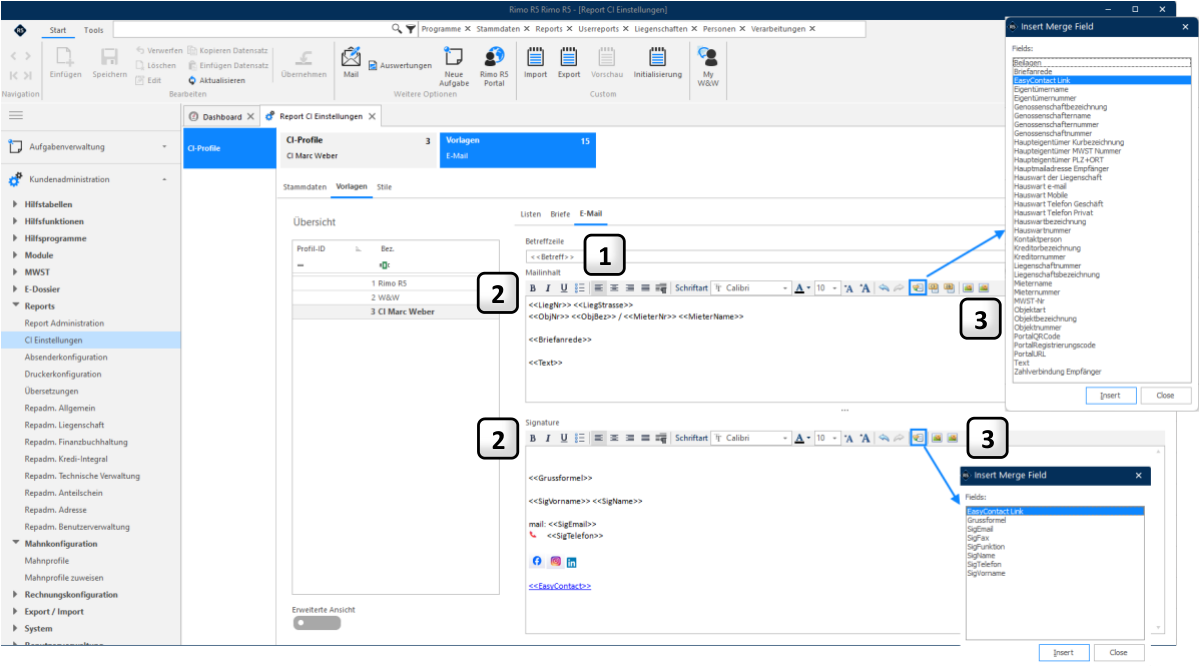1201x667 pixels.
Task: Click last picture icon in Mailinhalt toolbar
Action: click(x=984, y=288)
